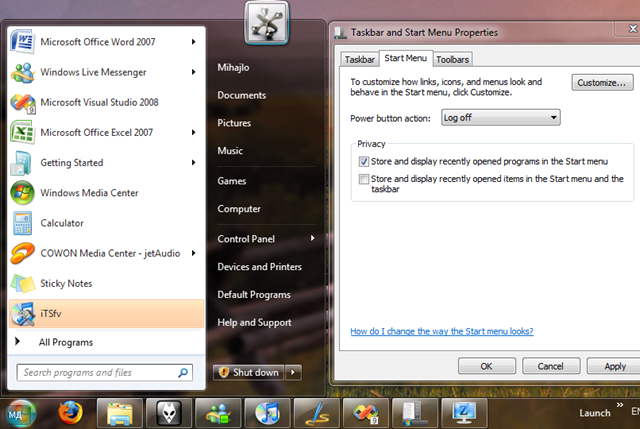Open Microsoft Office Word 2007 icon
640x429 pixels.
22,42
